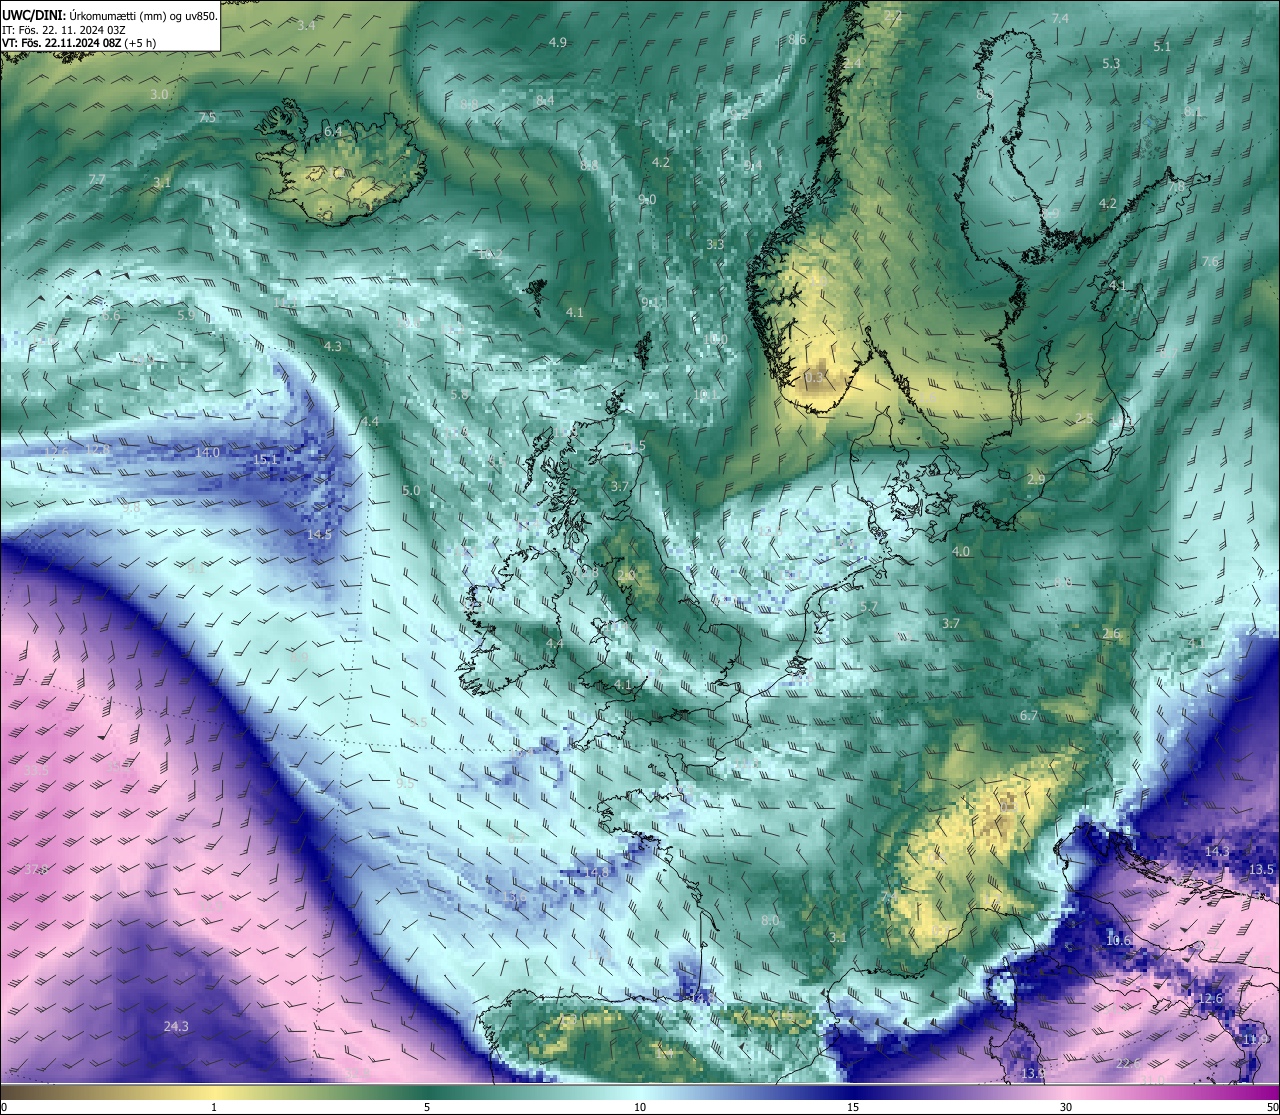Click the 2.6 value on the map

(x=1111, y=634)
